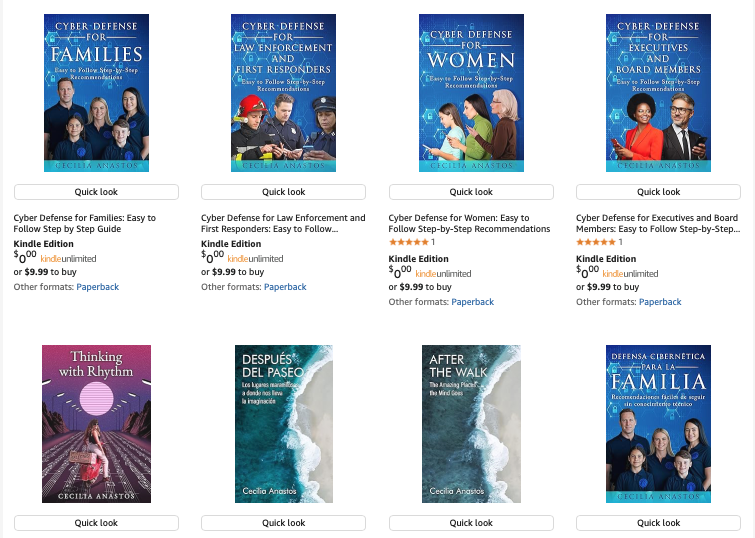Open Quick look for Thinking with Rhythm
755x538 pixels.
96,523
